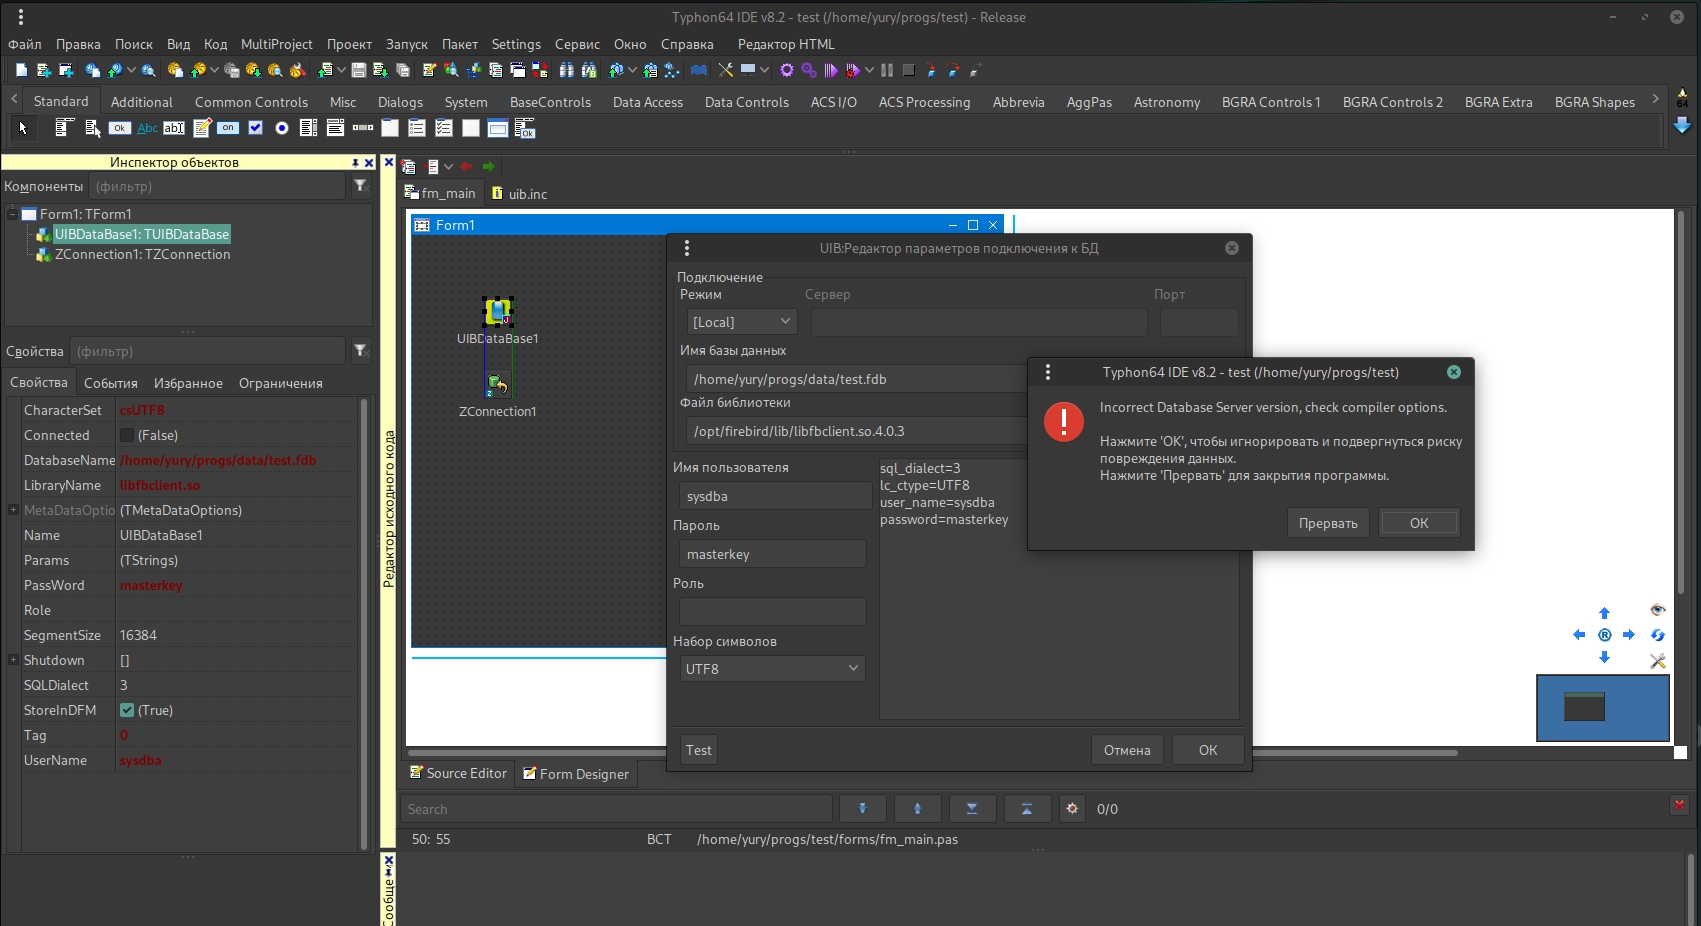Screen dimensions: 1701x926
Task: Pick the TEdit 'abI' component icon
Action: click(x=174, y=128)
